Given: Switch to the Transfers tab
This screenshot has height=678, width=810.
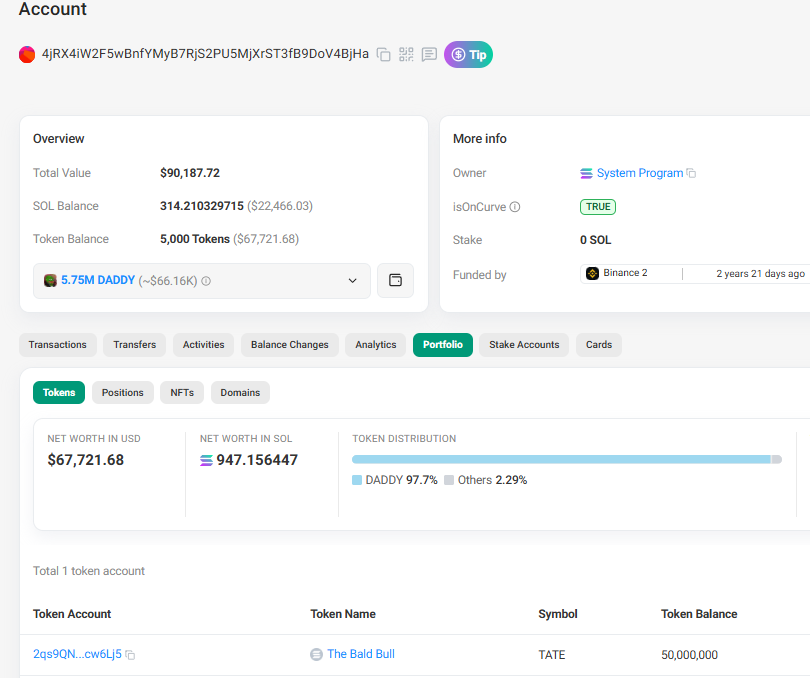Looking at the screenshot, I should pos(134,345).
